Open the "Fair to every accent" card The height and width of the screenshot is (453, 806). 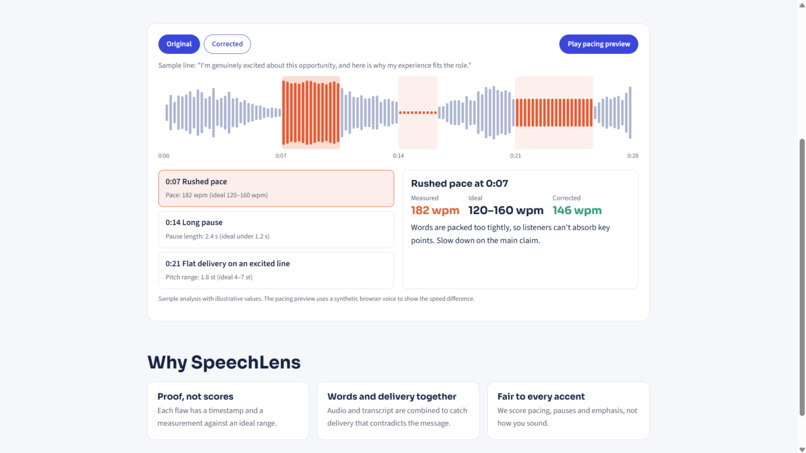coord(568,410)
